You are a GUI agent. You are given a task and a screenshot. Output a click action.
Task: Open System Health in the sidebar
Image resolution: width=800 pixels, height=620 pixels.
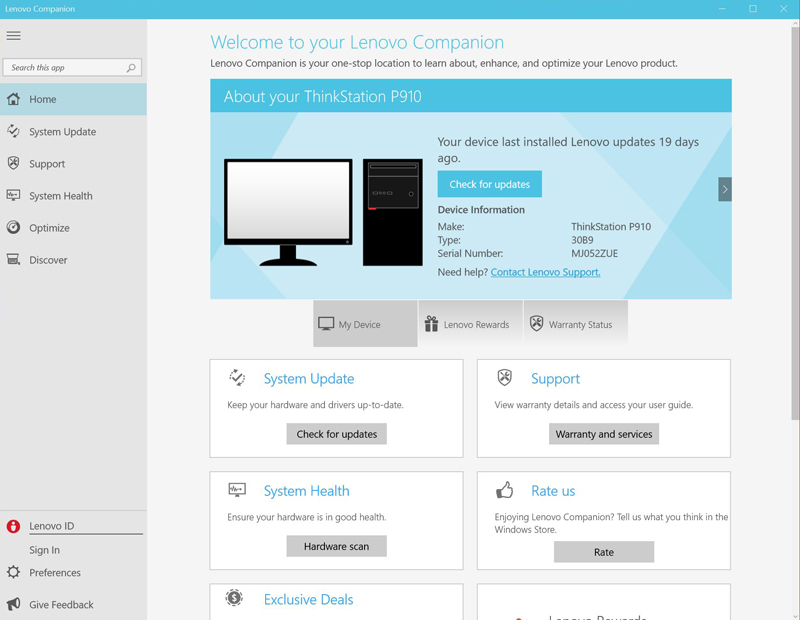(73, 195)
